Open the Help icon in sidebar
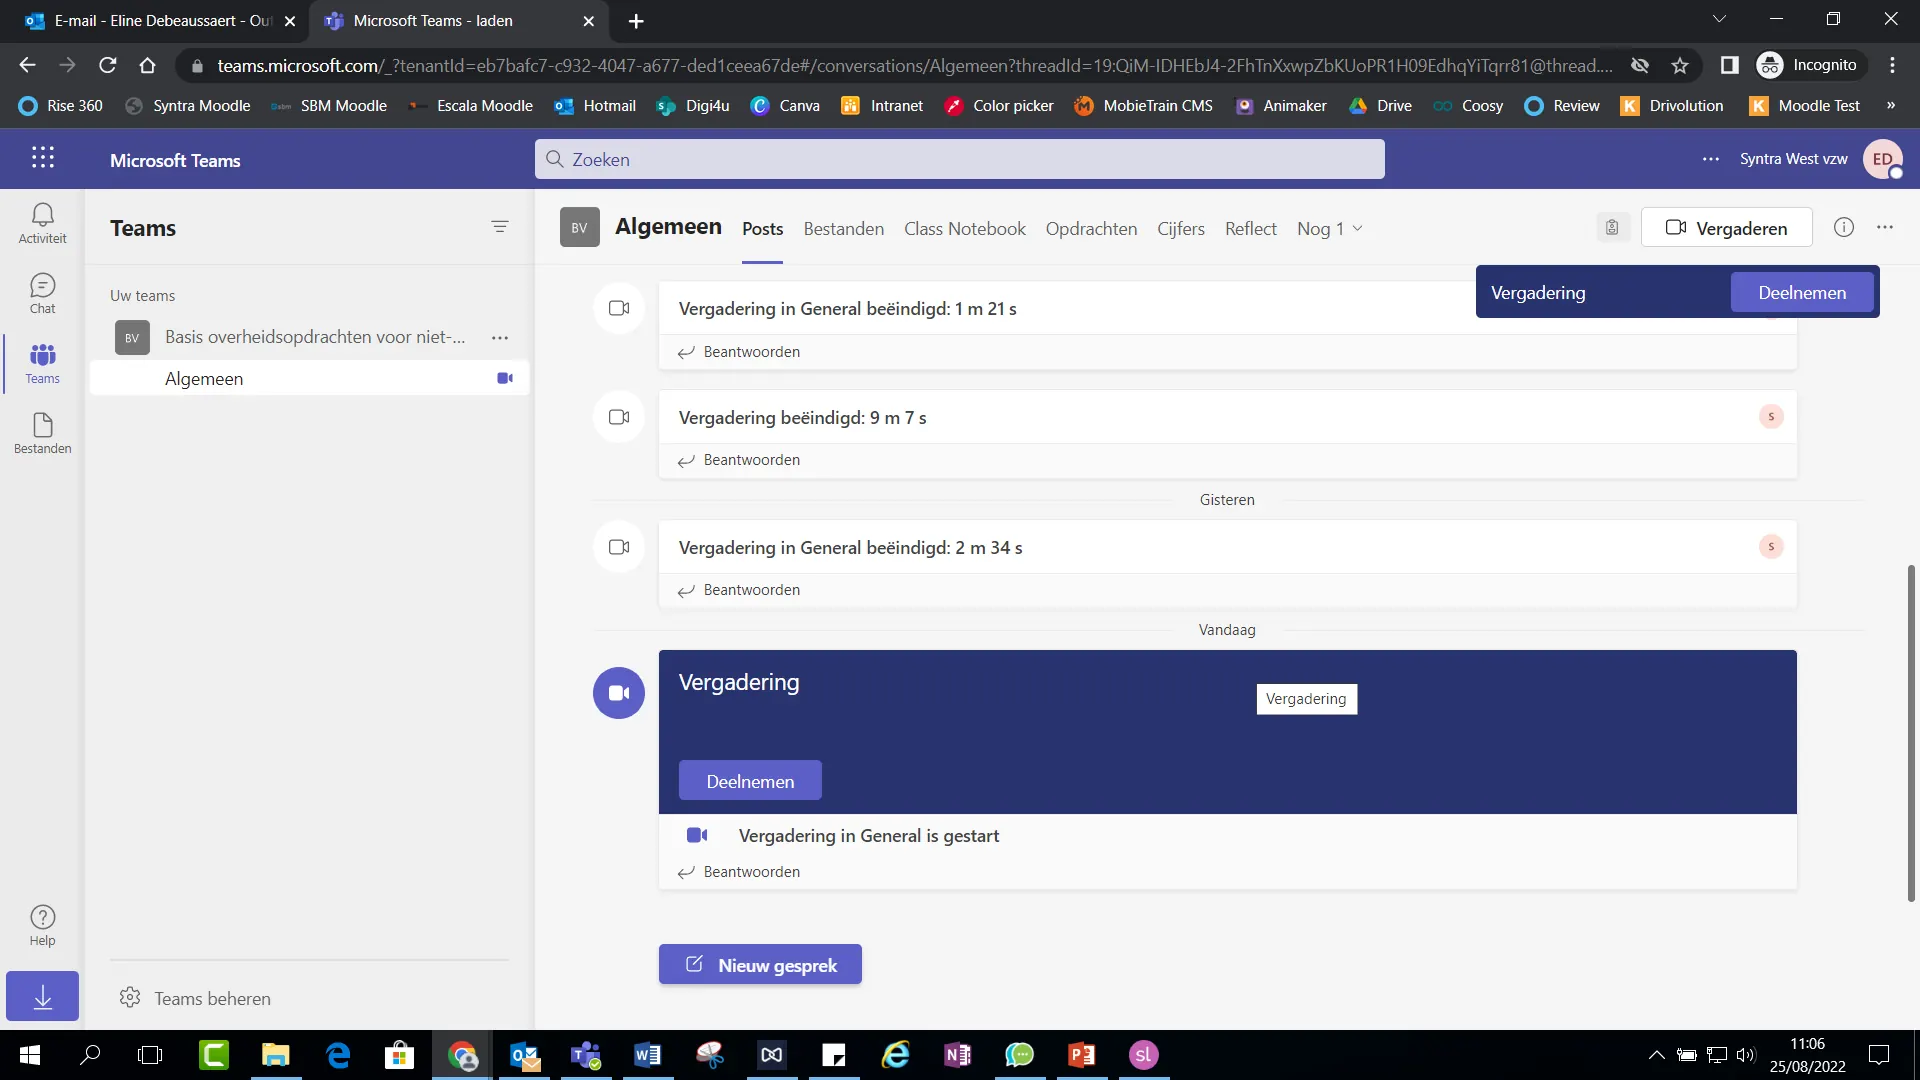Viewport: 1920px width, 1080px height. tap(42, 925)
